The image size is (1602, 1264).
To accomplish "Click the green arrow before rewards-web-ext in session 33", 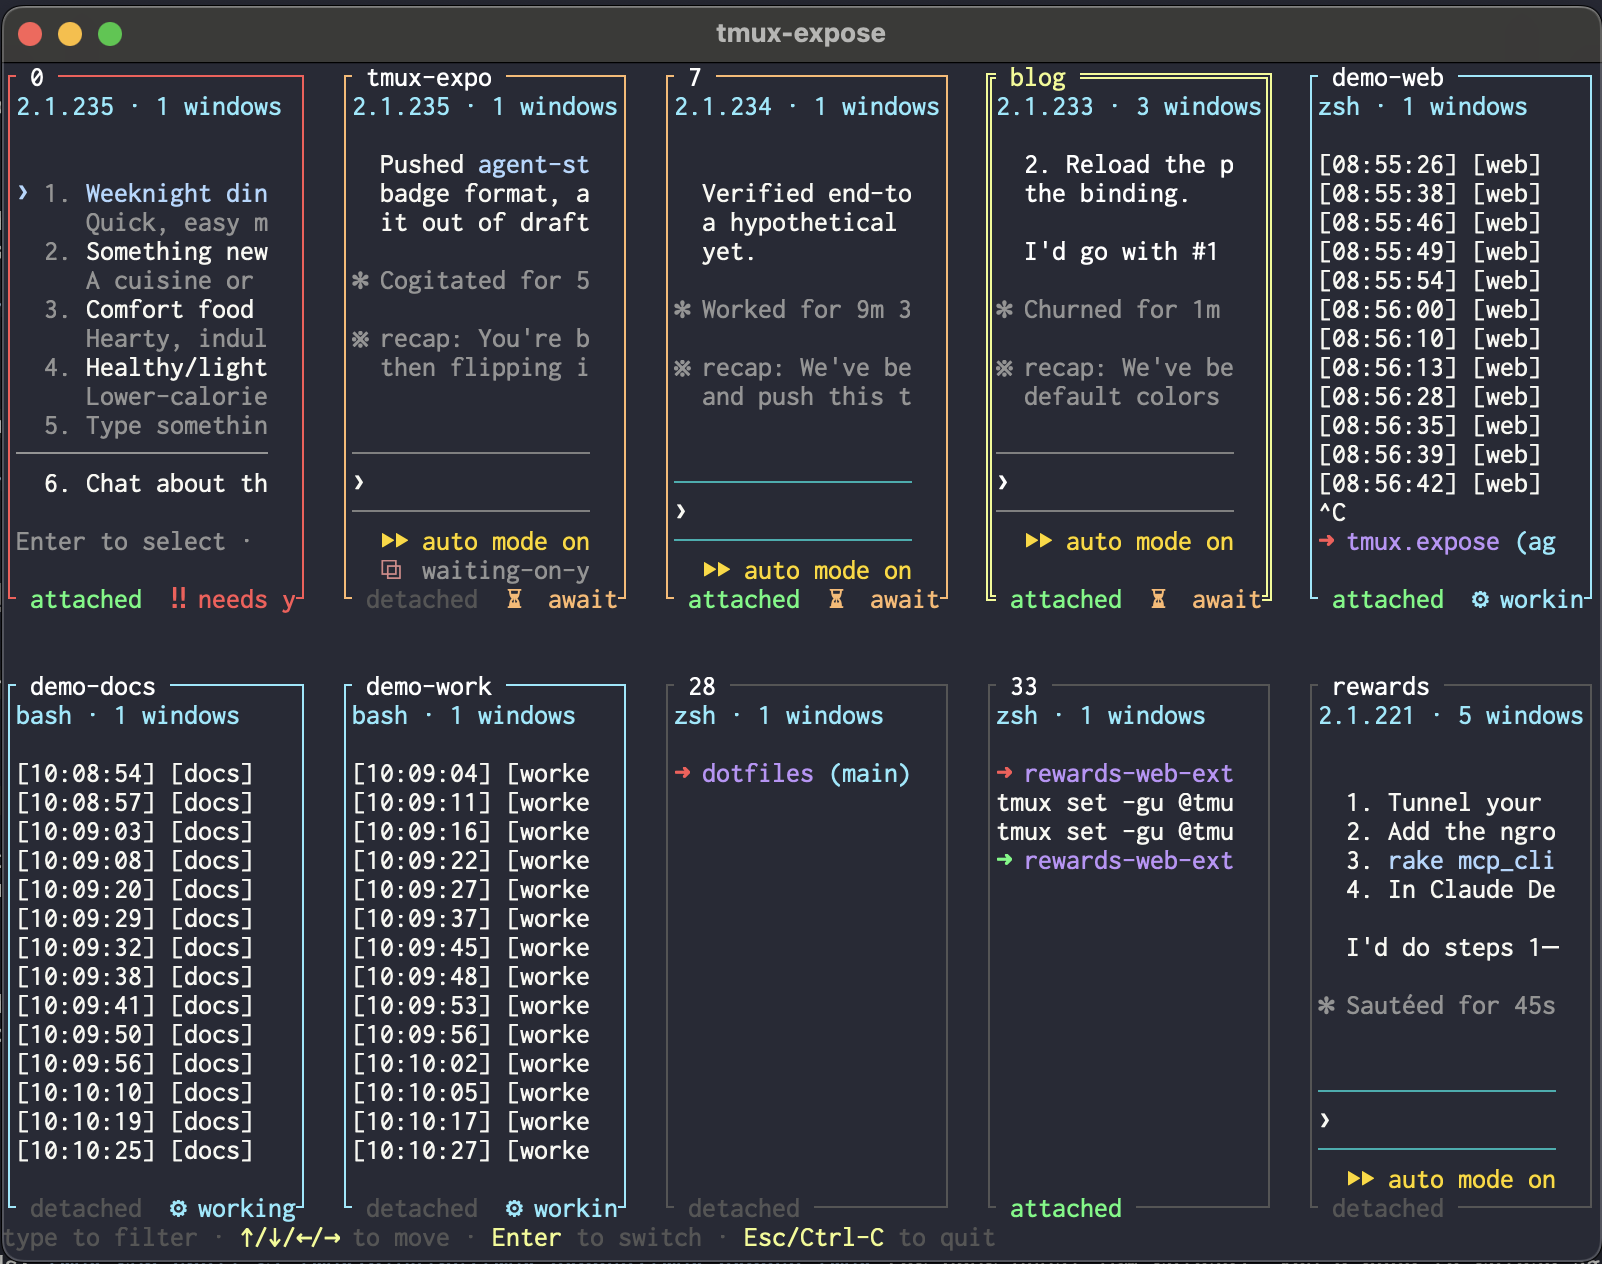I will 1004,860.
